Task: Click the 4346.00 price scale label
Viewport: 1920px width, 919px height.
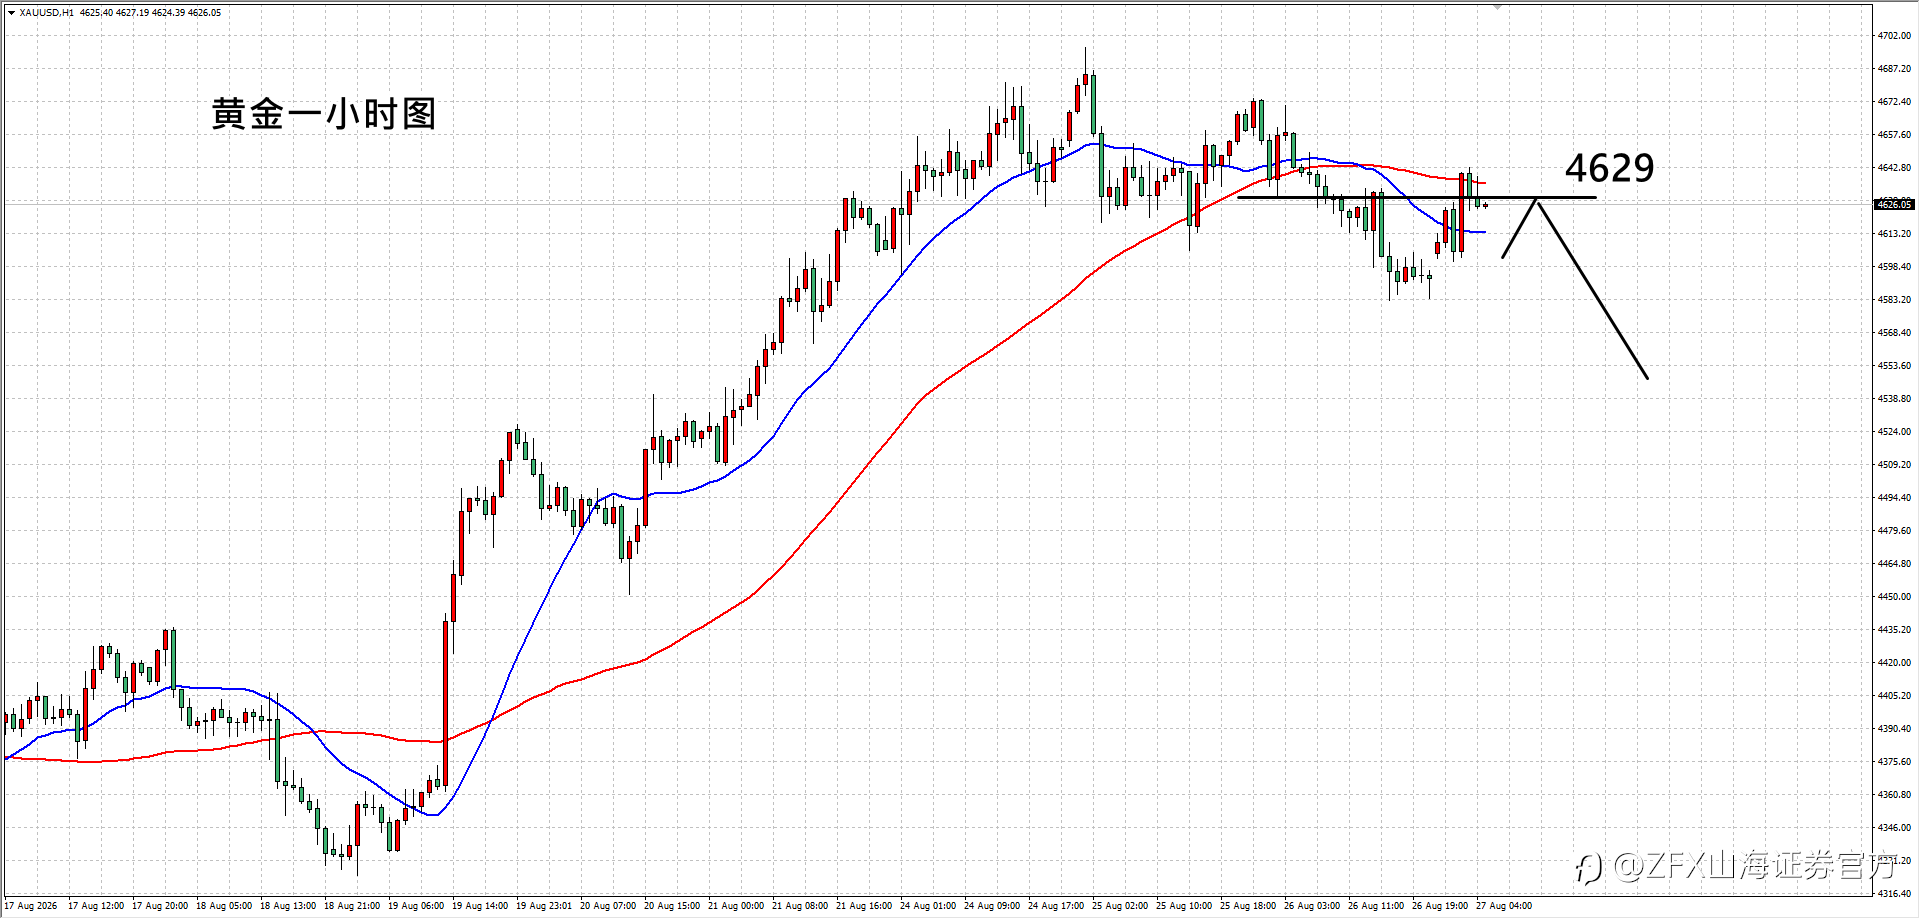Action: 1894,828
